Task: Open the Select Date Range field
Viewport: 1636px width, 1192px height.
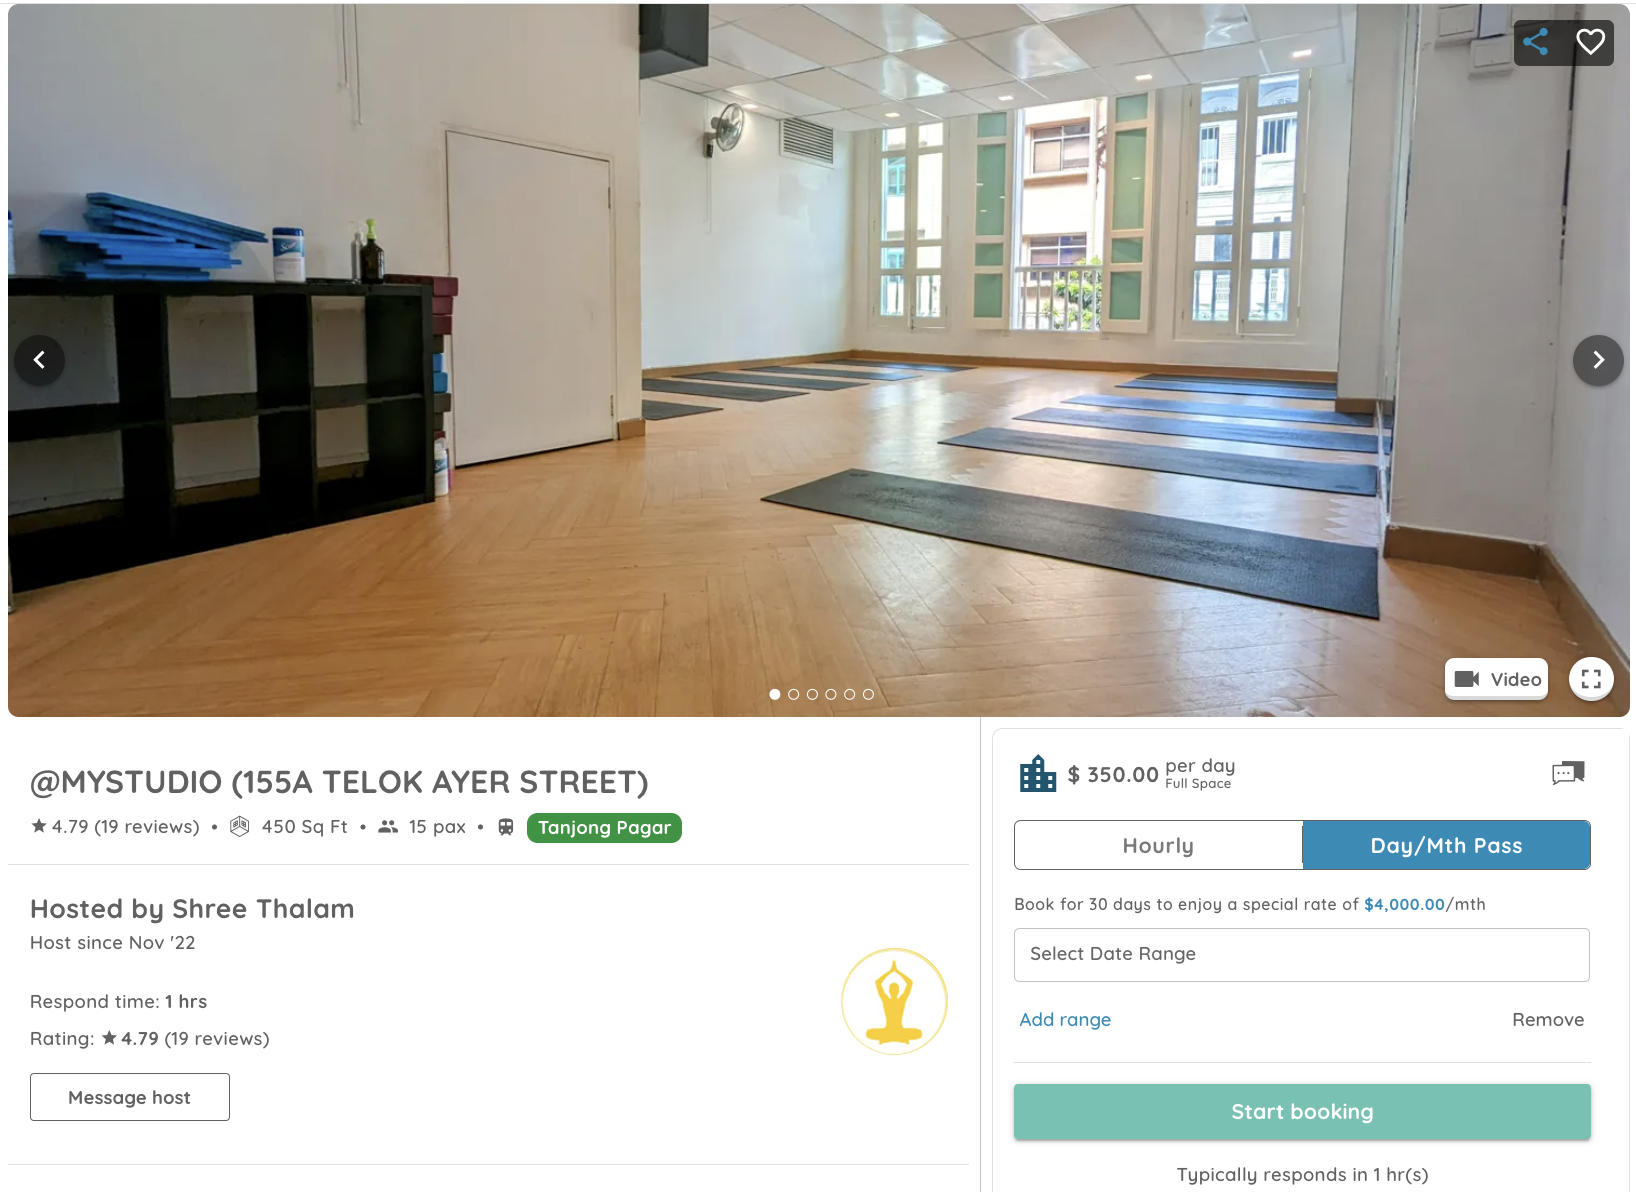Action: tap(1302, 955)
